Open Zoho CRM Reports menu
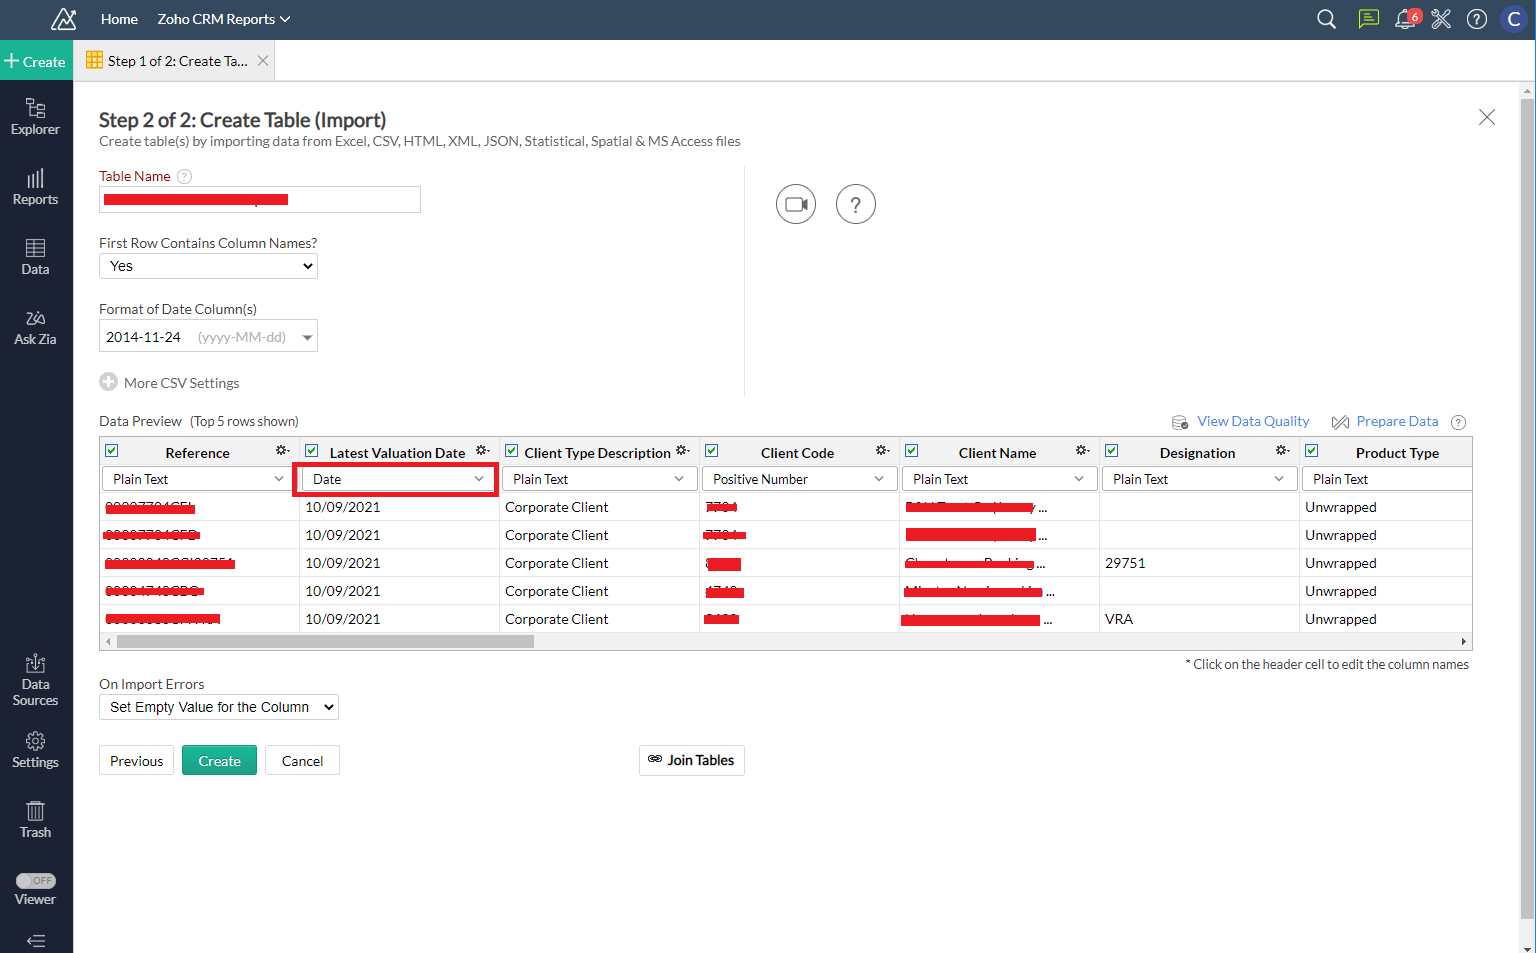Screen dimensions: 1536x953 223,19
